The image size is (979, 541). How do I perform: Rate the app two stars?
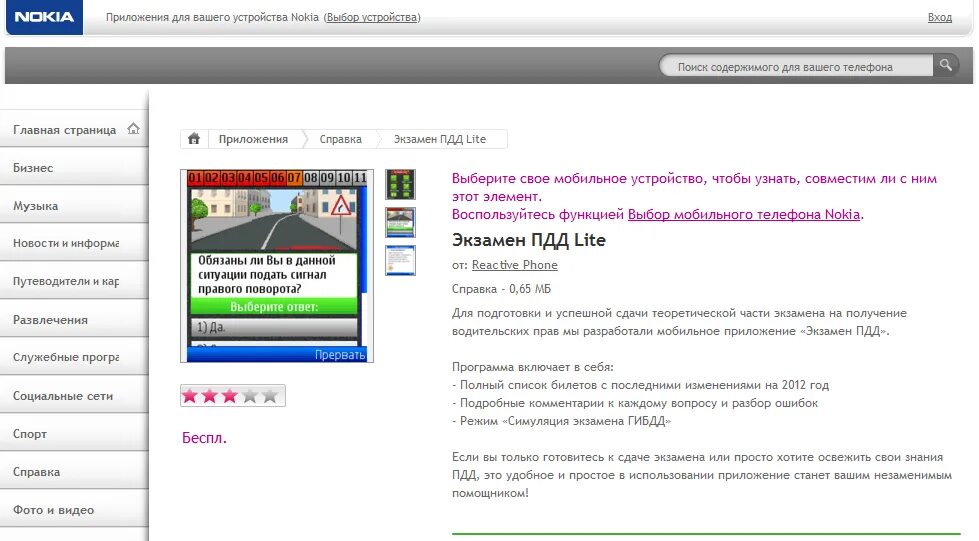[x=210, y=395]
